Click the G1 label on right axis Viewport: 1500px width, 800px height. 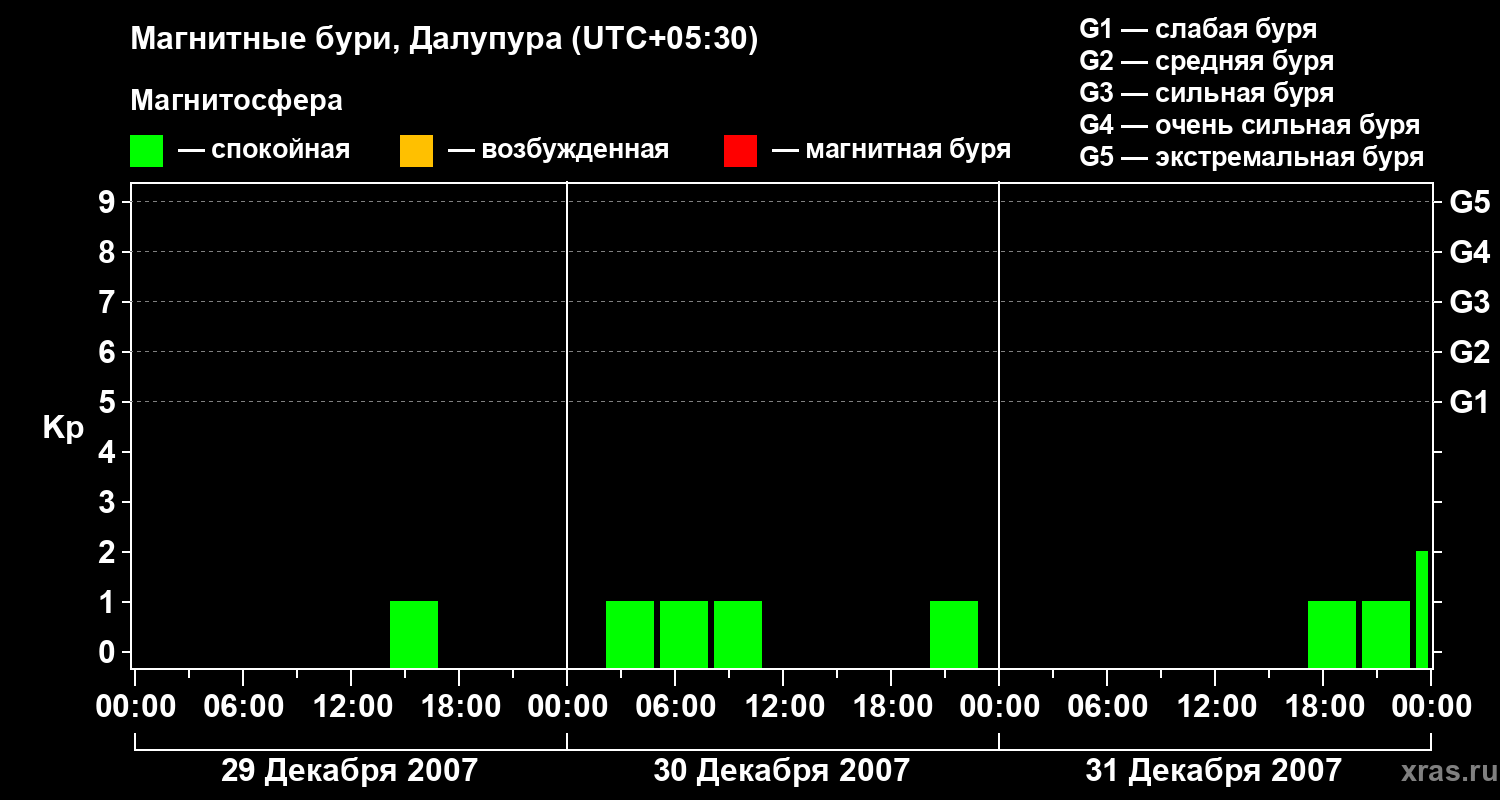pyautogui.click(x=1469, y=402)
